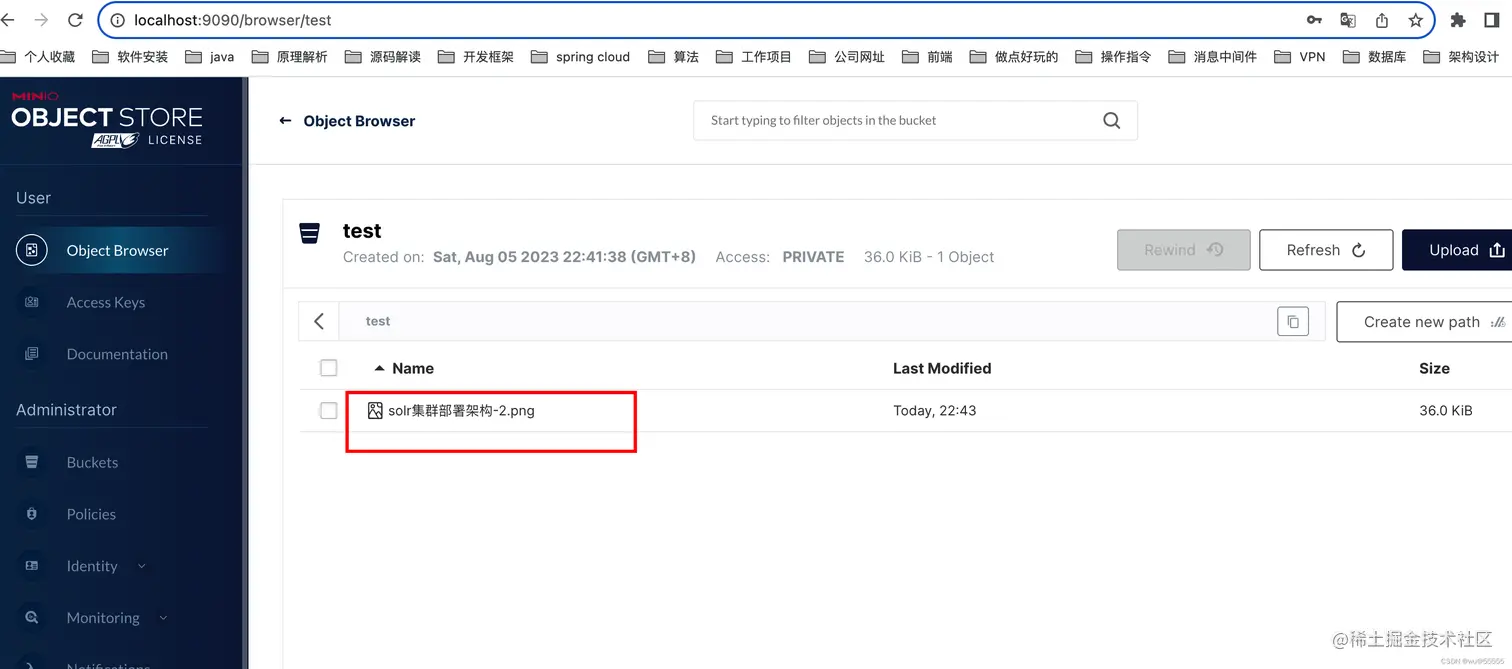View site information icon beside URL
Image resolution: width=1512 pixels, height=669 pixels.
point(117,20)
